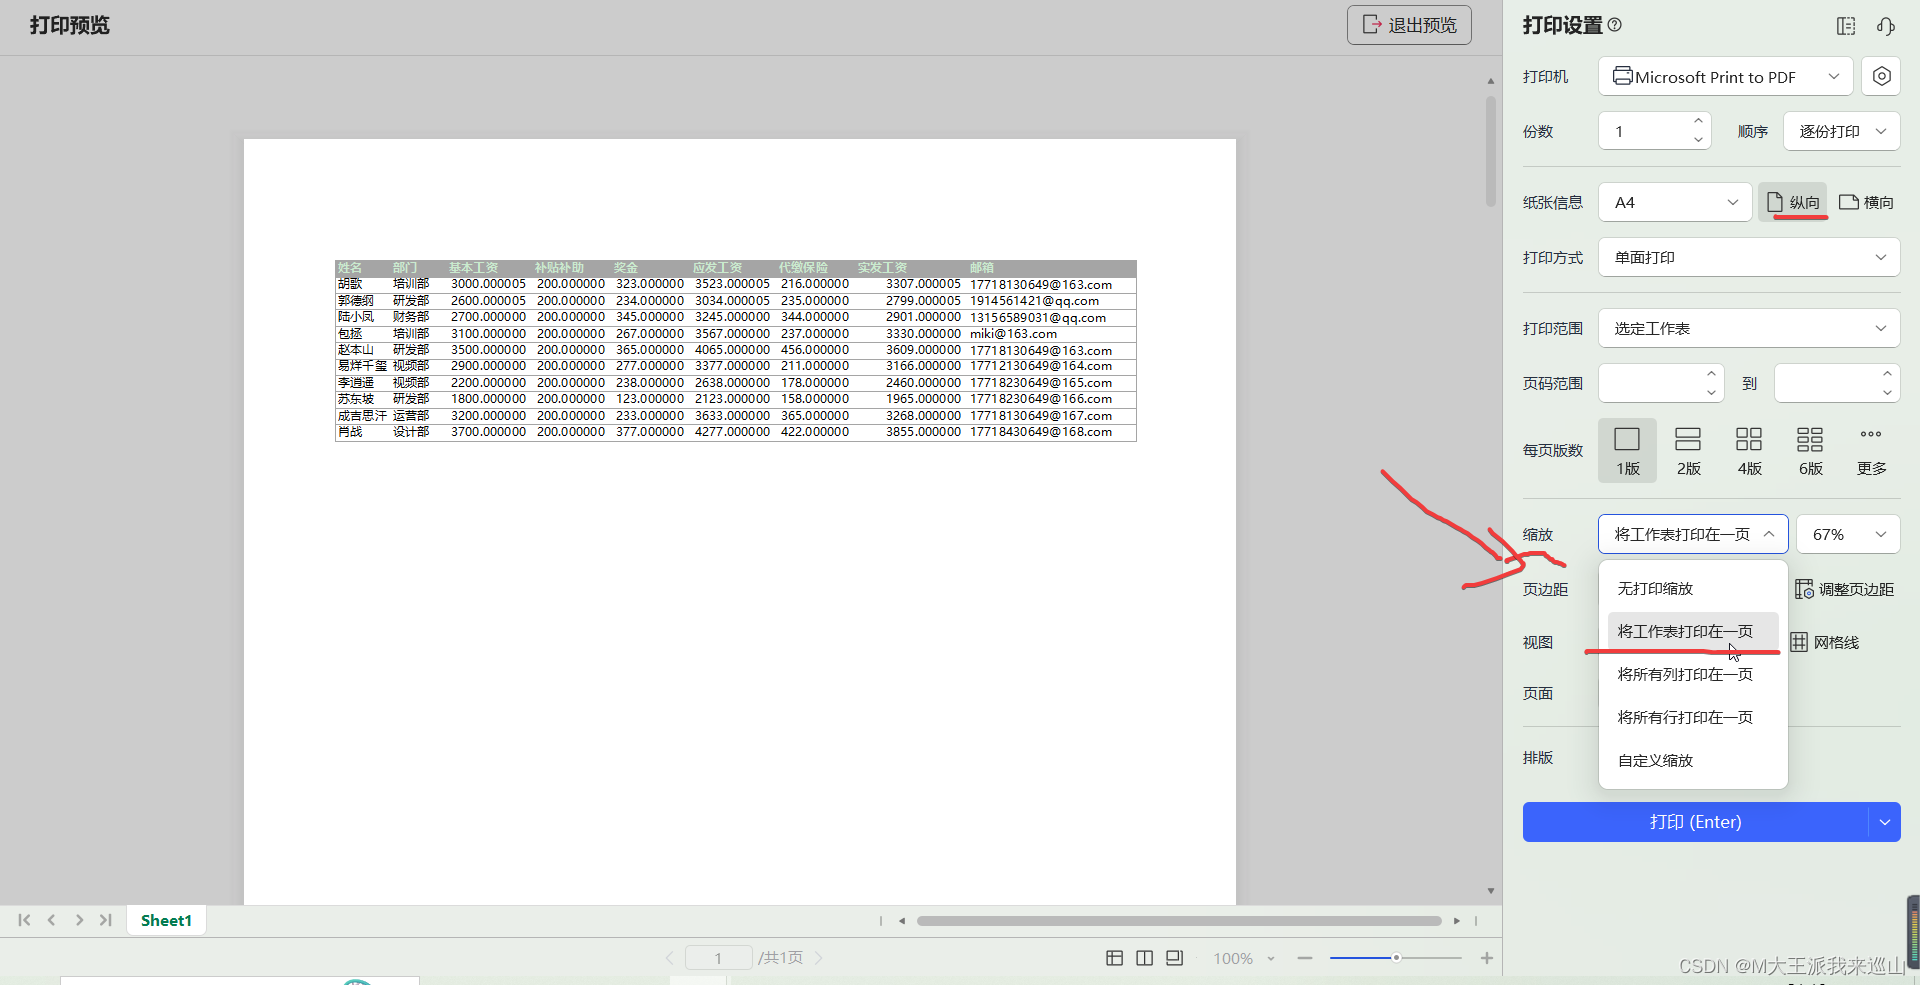
Task: Choose 无打印缩放 no scaling option
Action: (x=1693, y=589)
